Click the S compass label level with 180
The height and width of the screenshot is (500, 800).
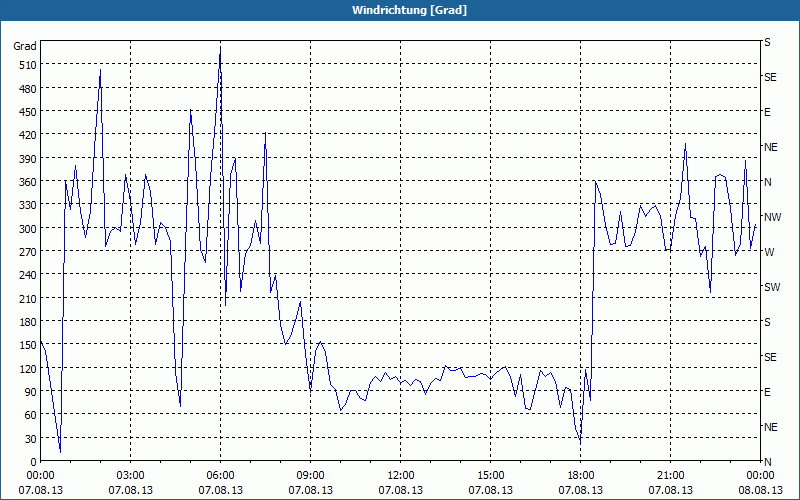pyautogui.click(x=767, y=322)
